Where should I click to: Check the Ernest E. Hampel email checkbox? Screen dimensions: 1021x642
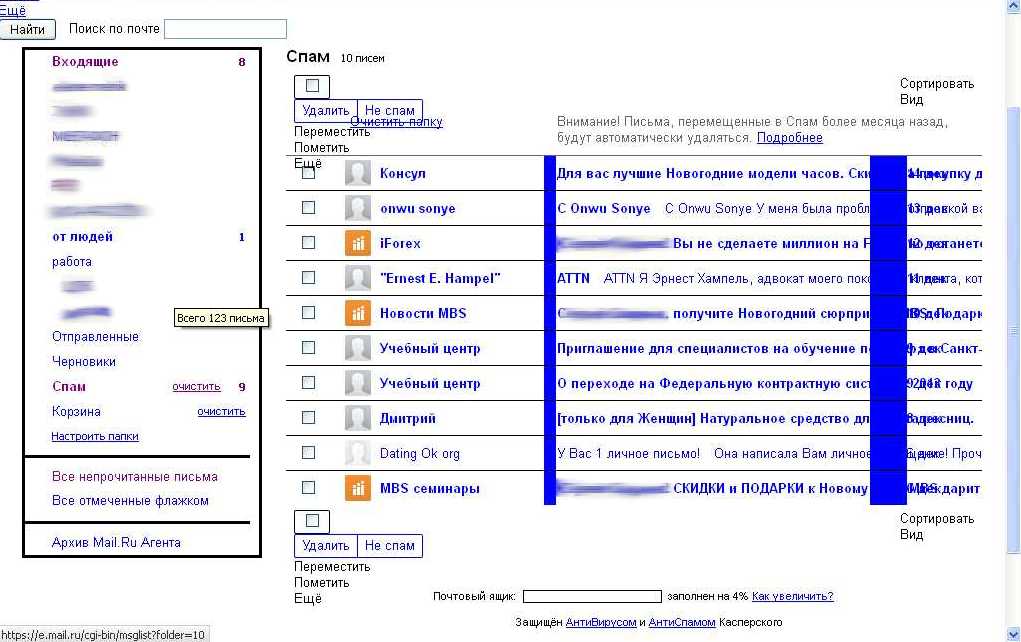pyautogui.click(x=309, y=277)
